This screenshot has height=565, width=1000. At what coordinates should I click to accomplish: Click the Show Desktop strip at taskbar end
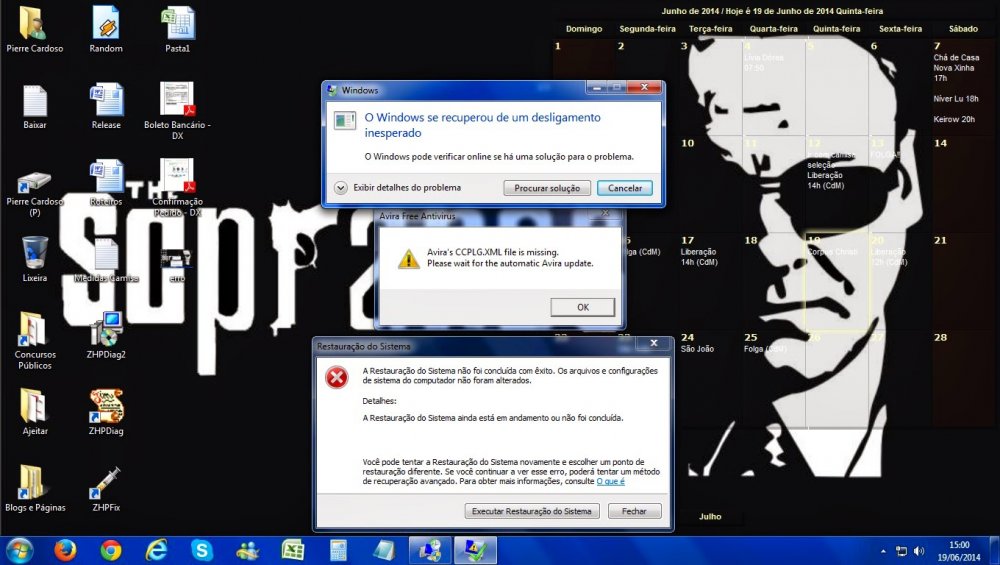coord(994,551)
